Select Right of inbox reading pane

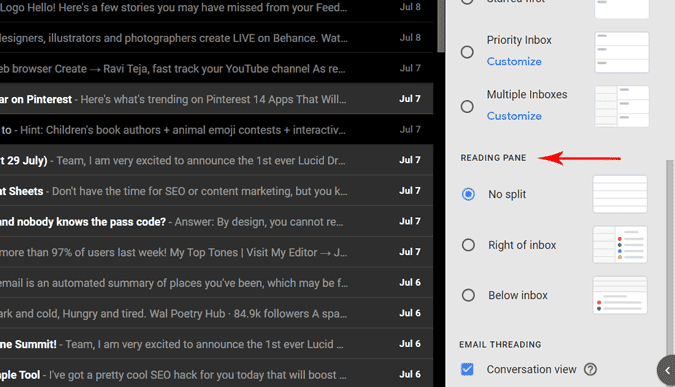point(468,245)
